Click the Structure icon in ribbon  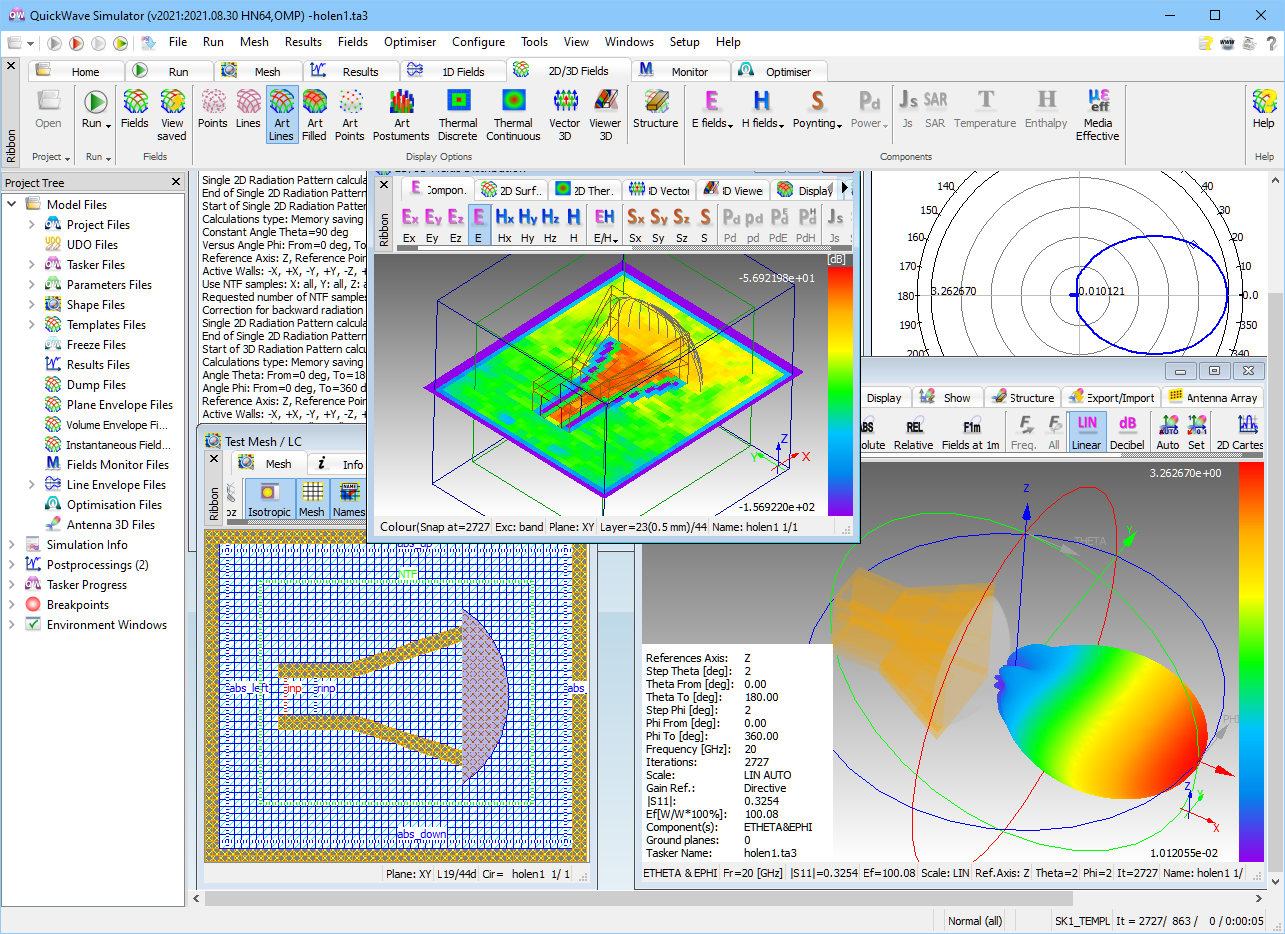[655, 108]
